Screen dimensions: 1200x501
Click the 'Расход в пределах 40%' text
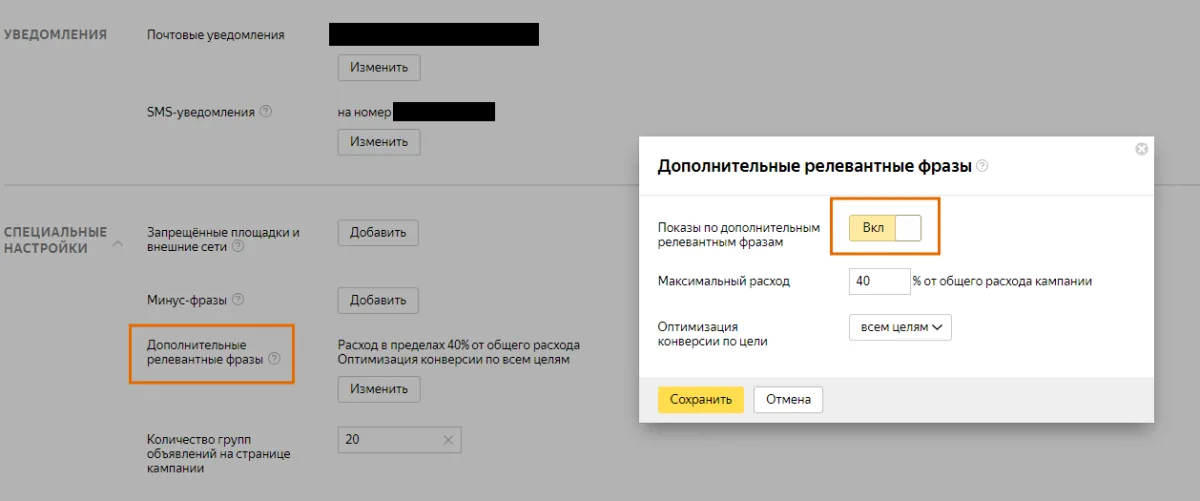pyautogui.click(x=459, y=344)
